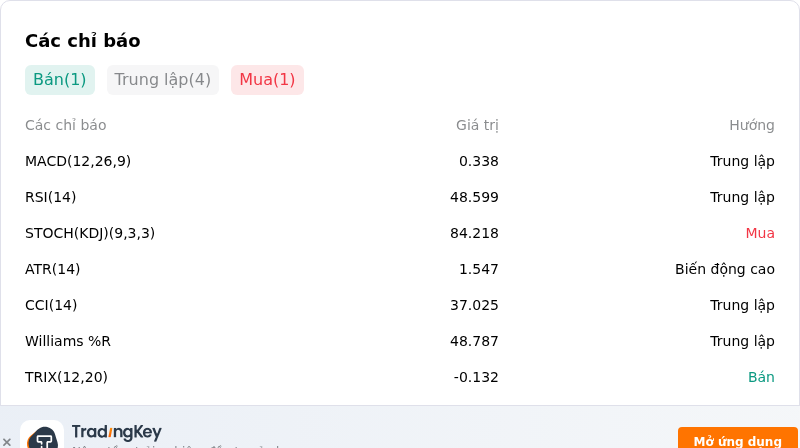Click the TradingKey app logo icon
Image resolution: width=800 pixels, height=448 pixels.
tap(42, 435)
